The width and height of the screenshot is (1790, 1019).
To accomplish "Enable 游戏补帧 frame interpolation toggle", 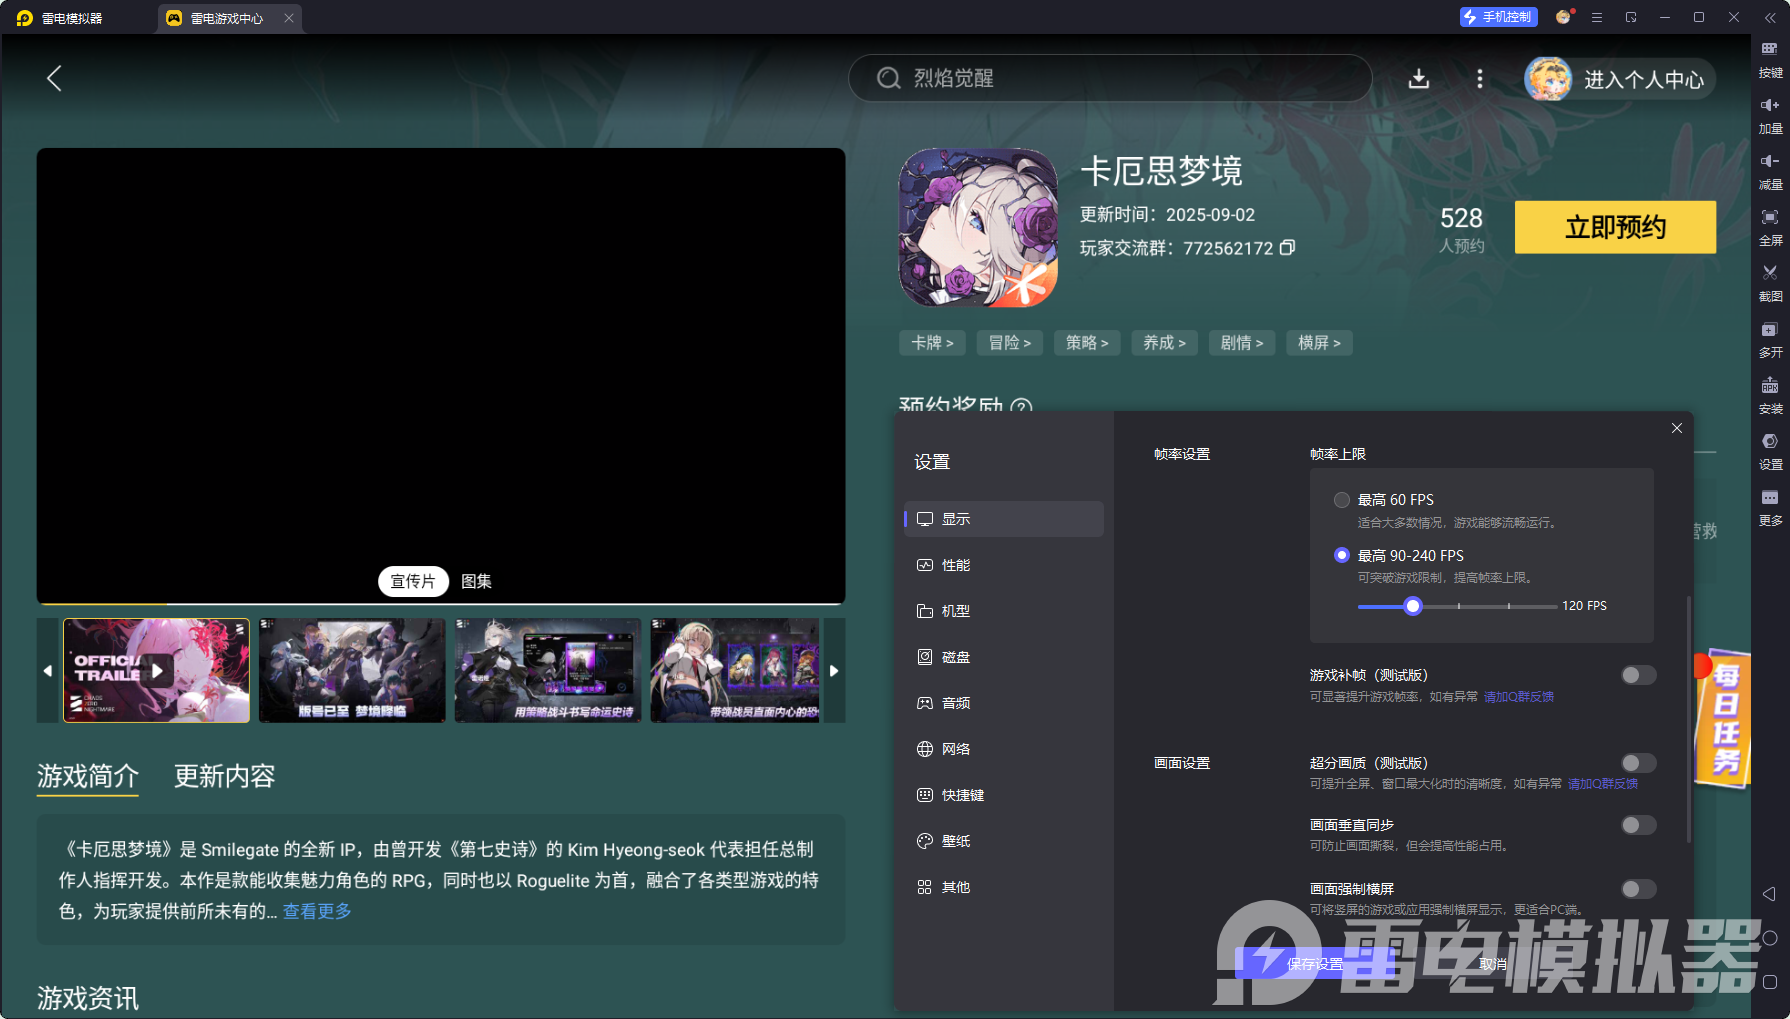I will click(x=1638, y=675).
